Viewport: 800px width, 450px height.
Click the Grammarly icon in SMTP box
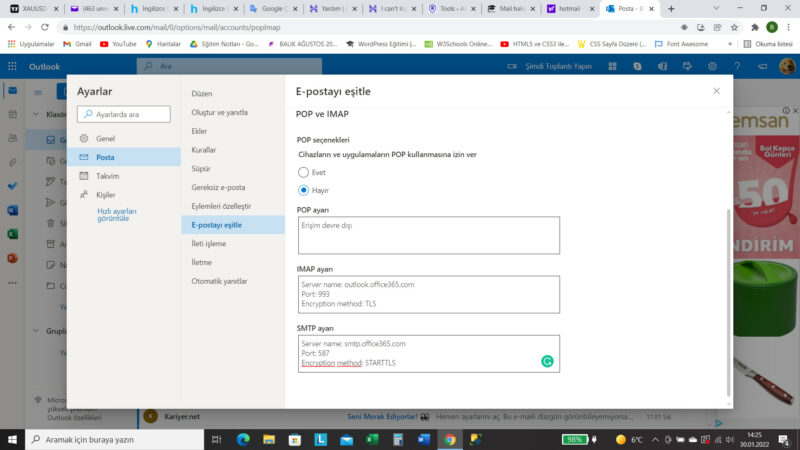coord(547,361)
